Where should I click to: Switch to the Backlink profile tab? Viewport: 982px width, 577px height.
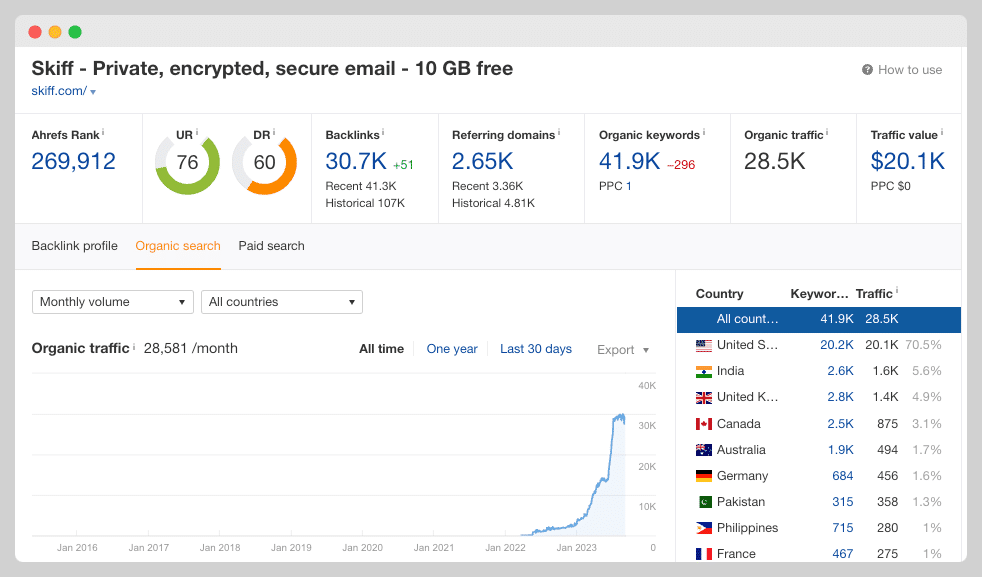point(75,246)
